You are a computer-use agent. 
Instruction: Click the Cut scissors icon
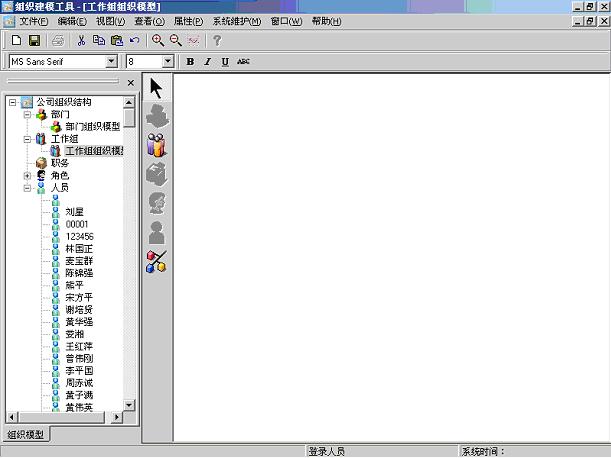coord(81,40)
